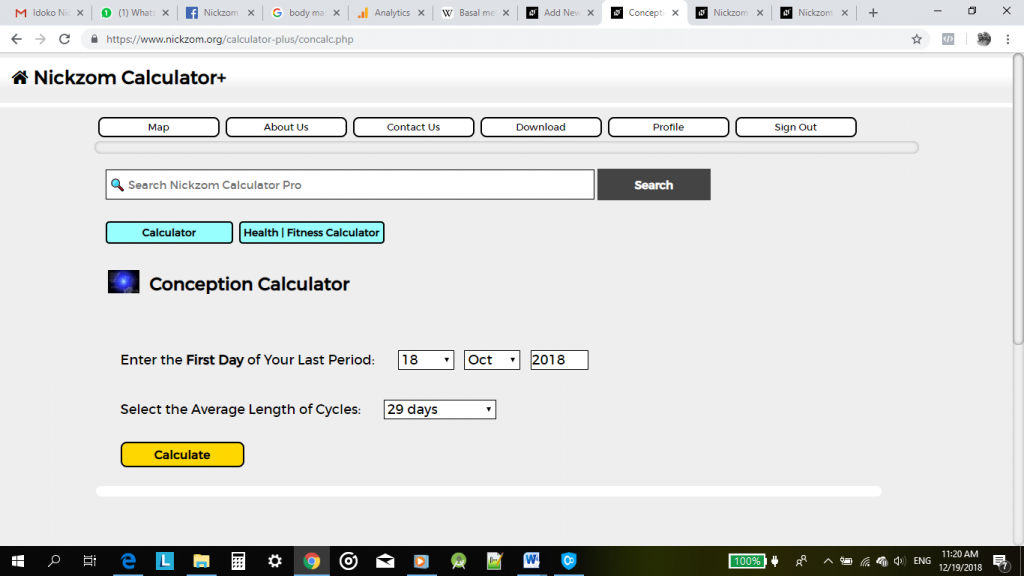The image size is (1024, 576).
Task: Click the year field showing 2018
Action: 559,360
